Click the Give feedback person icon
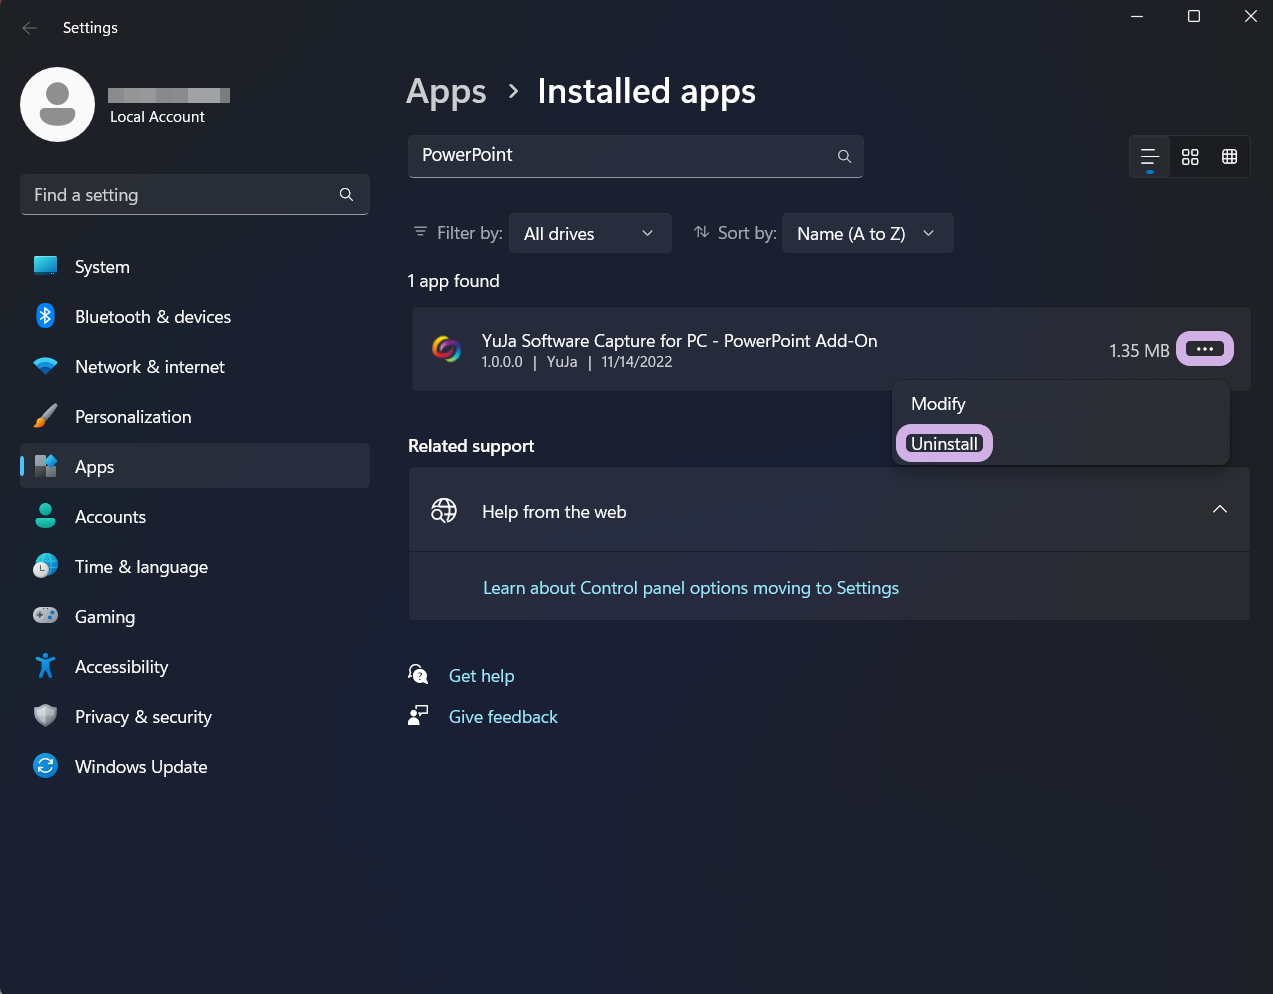The height and width of the screenshot is (994, 1273). (x=418, y=716)
